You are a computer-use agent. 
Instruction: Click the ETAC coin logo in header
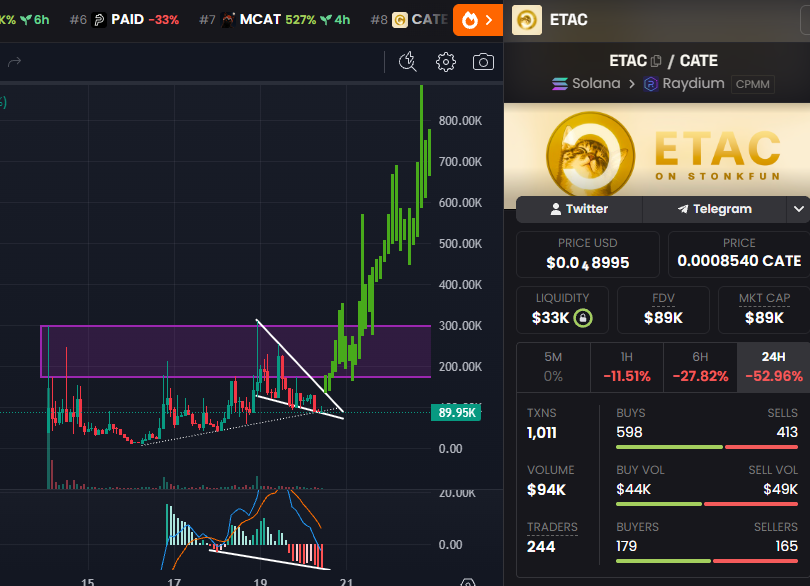coord(527,20)
